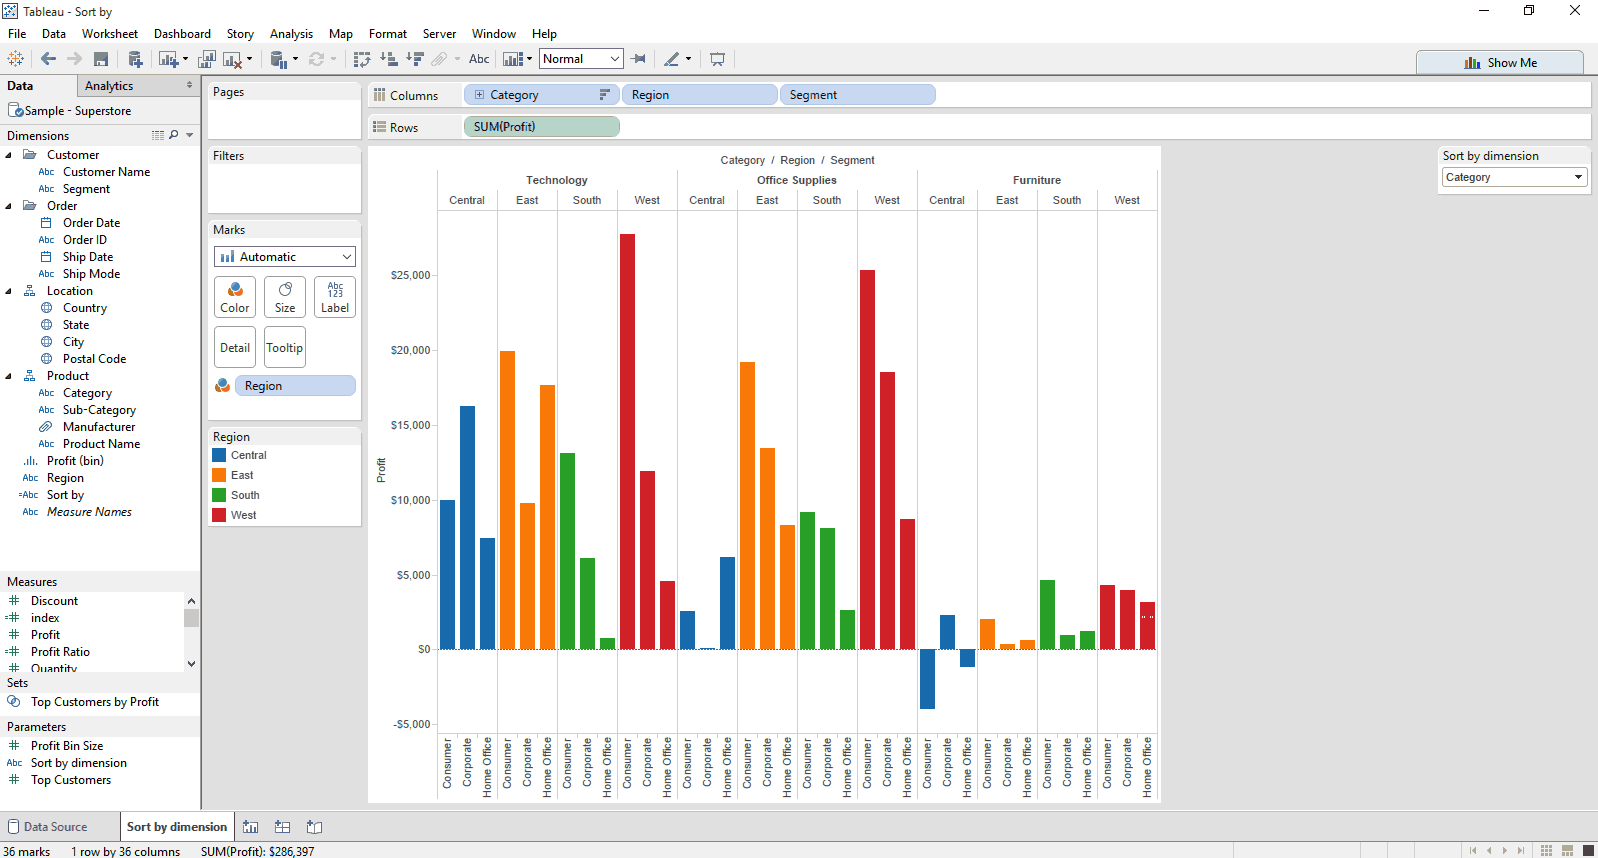
Task: Click the New Story icon in bottom tabs
Action: (x=315, y=827)
